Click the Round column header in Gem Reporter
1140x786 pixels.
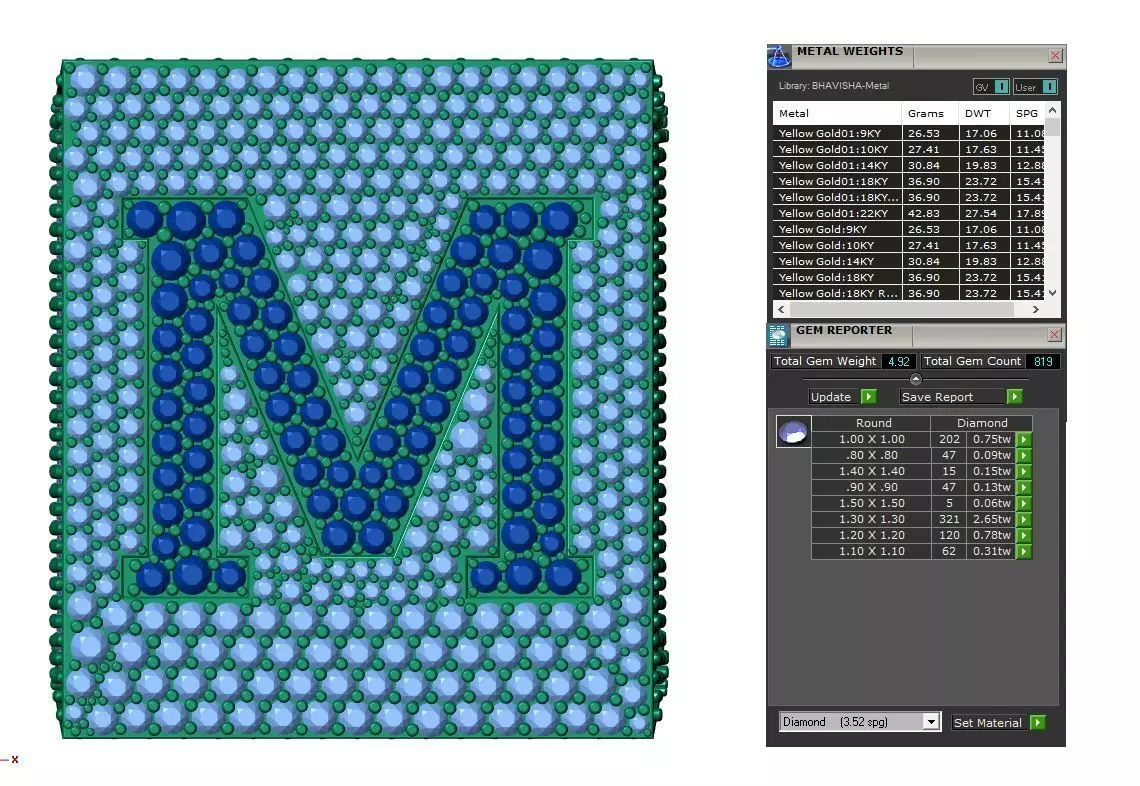[x=872, y=422]
